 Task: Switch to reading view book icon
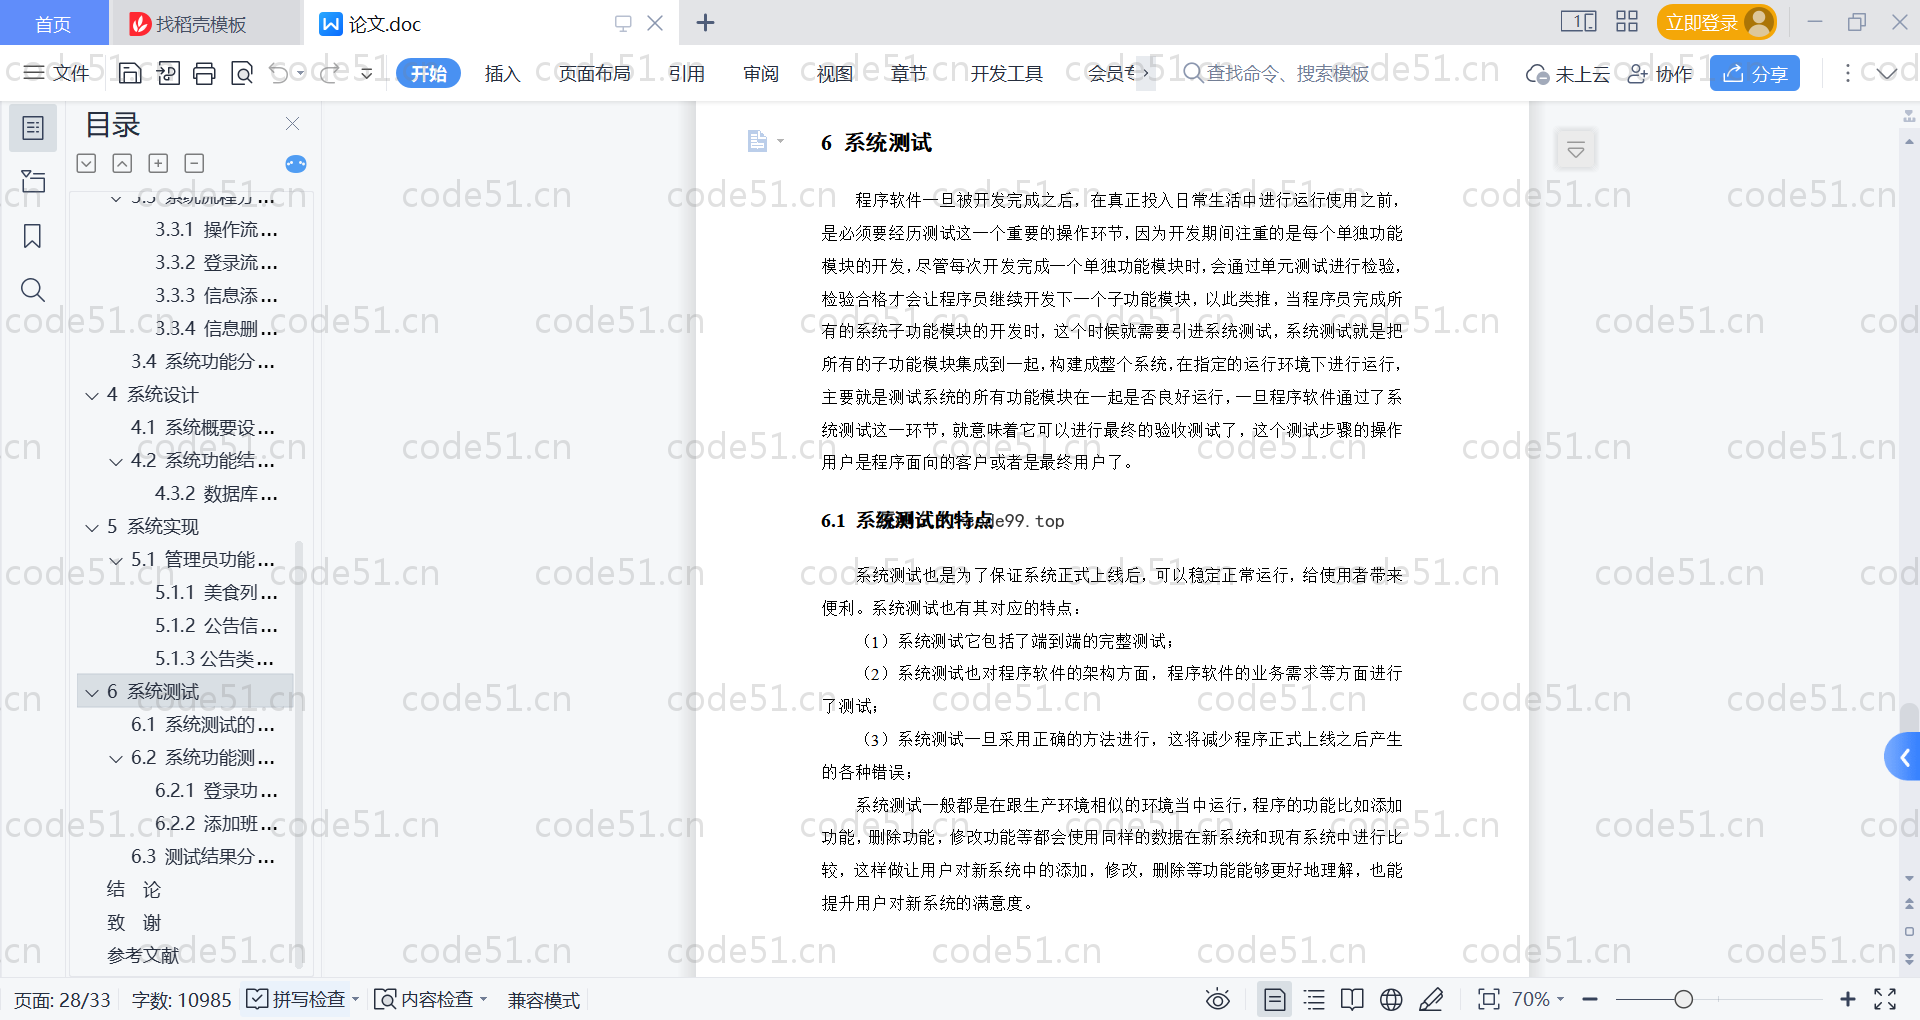click(1352, 999)
